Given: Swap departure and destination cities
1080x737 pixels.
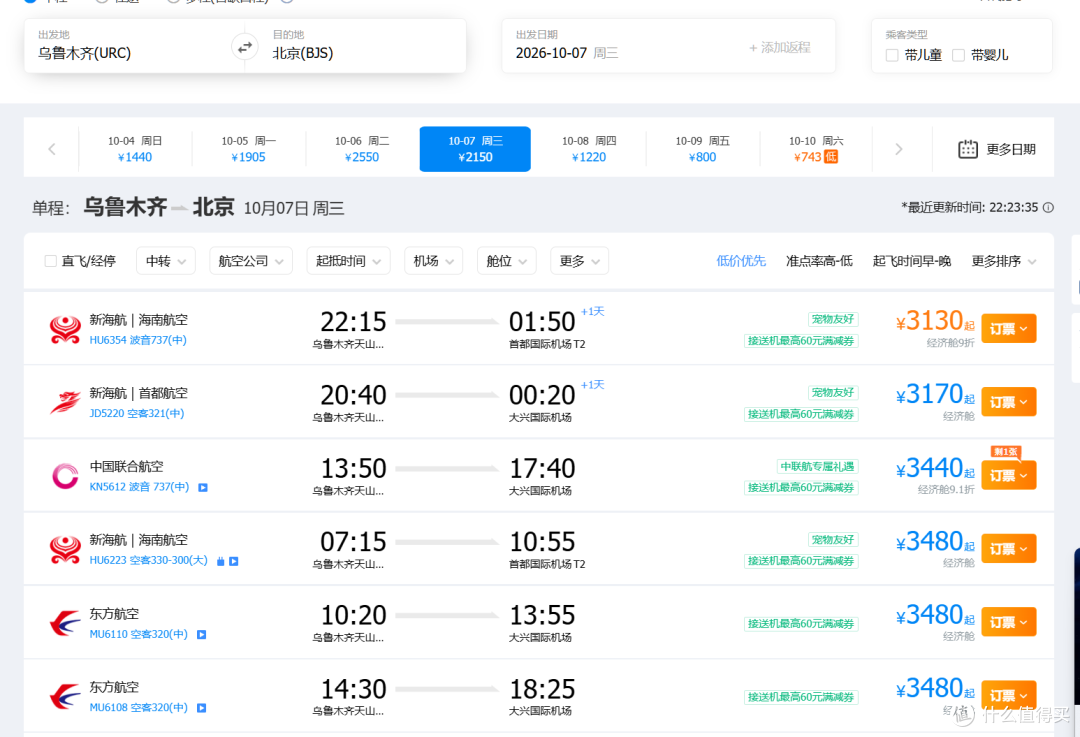Looking at the screenshot, I should [245, 48].
